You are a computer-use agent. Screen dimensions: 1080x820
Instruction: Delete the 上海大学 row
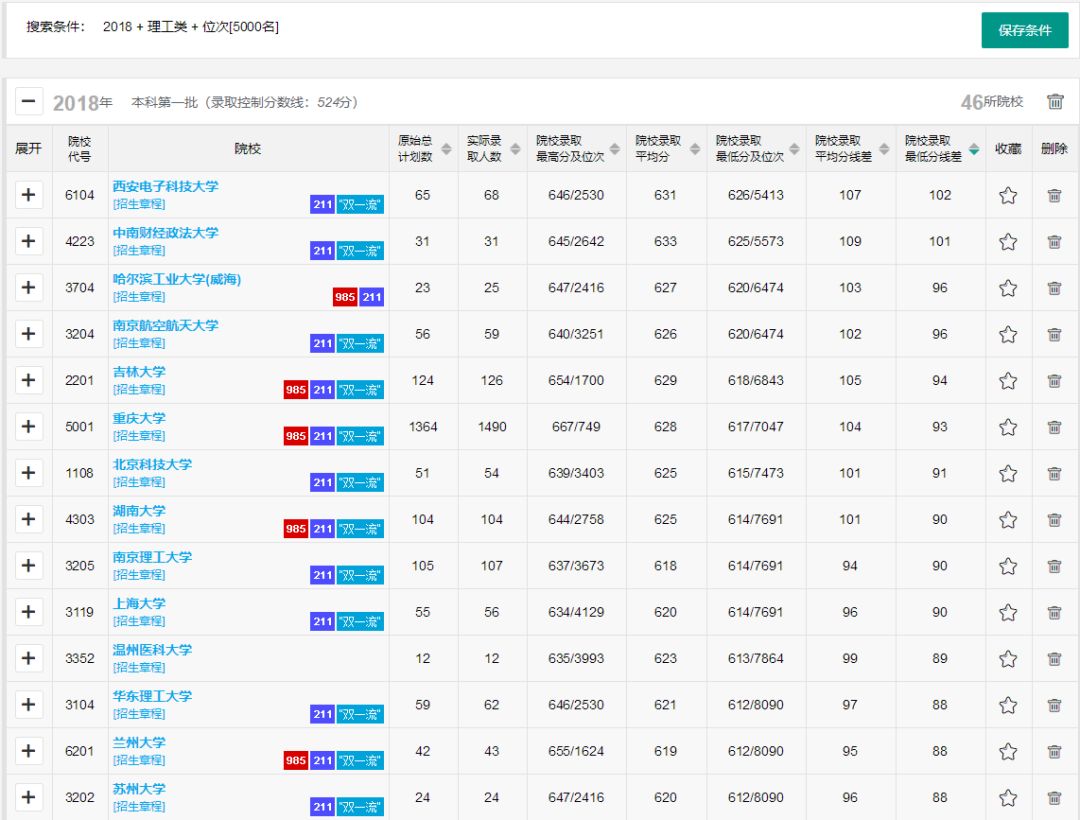tap(1054, 612)
